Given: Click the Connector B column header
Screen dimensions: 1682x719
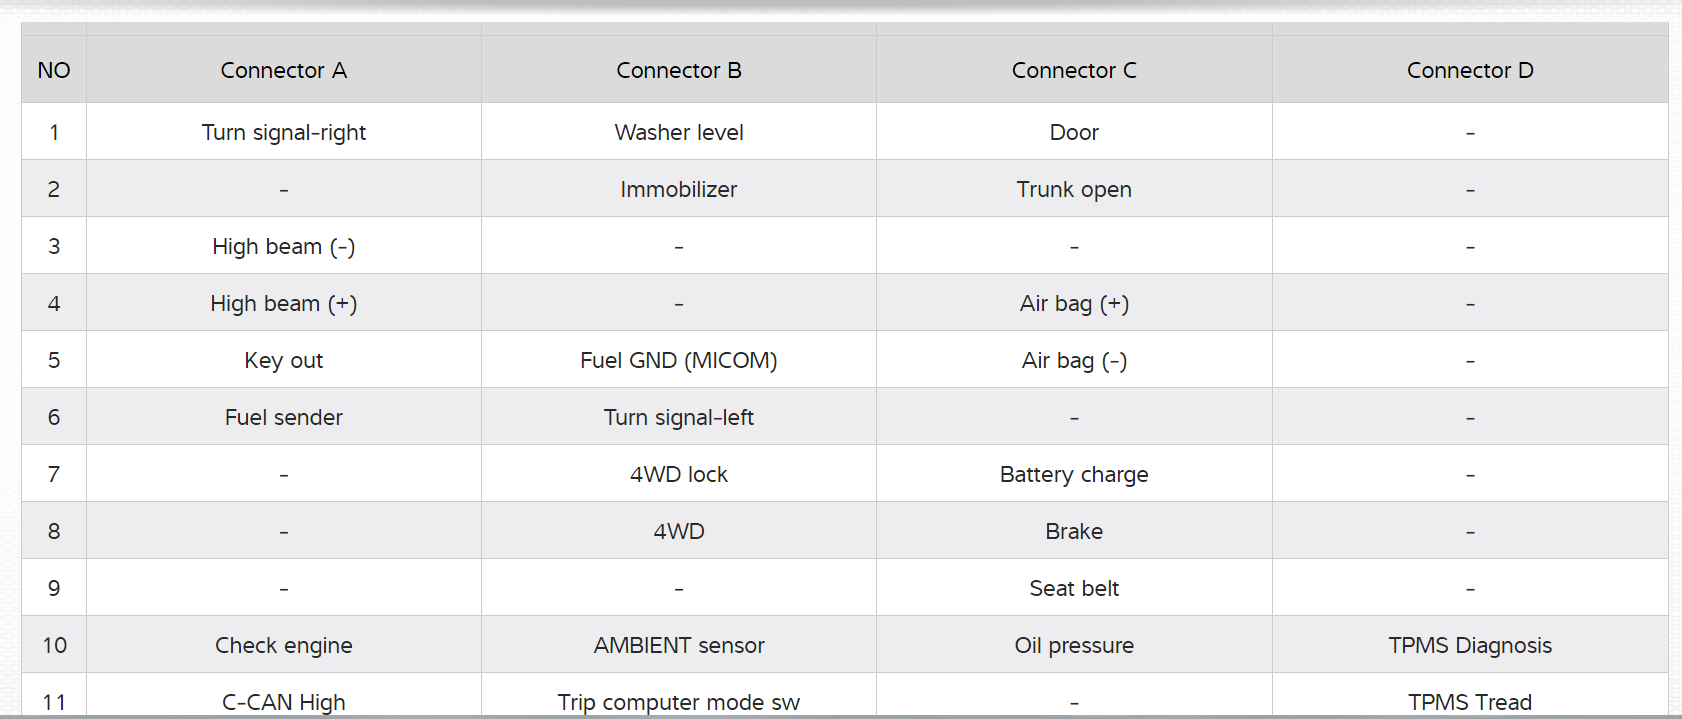Looking at the screenshot, I should click(x=678, y=70).
